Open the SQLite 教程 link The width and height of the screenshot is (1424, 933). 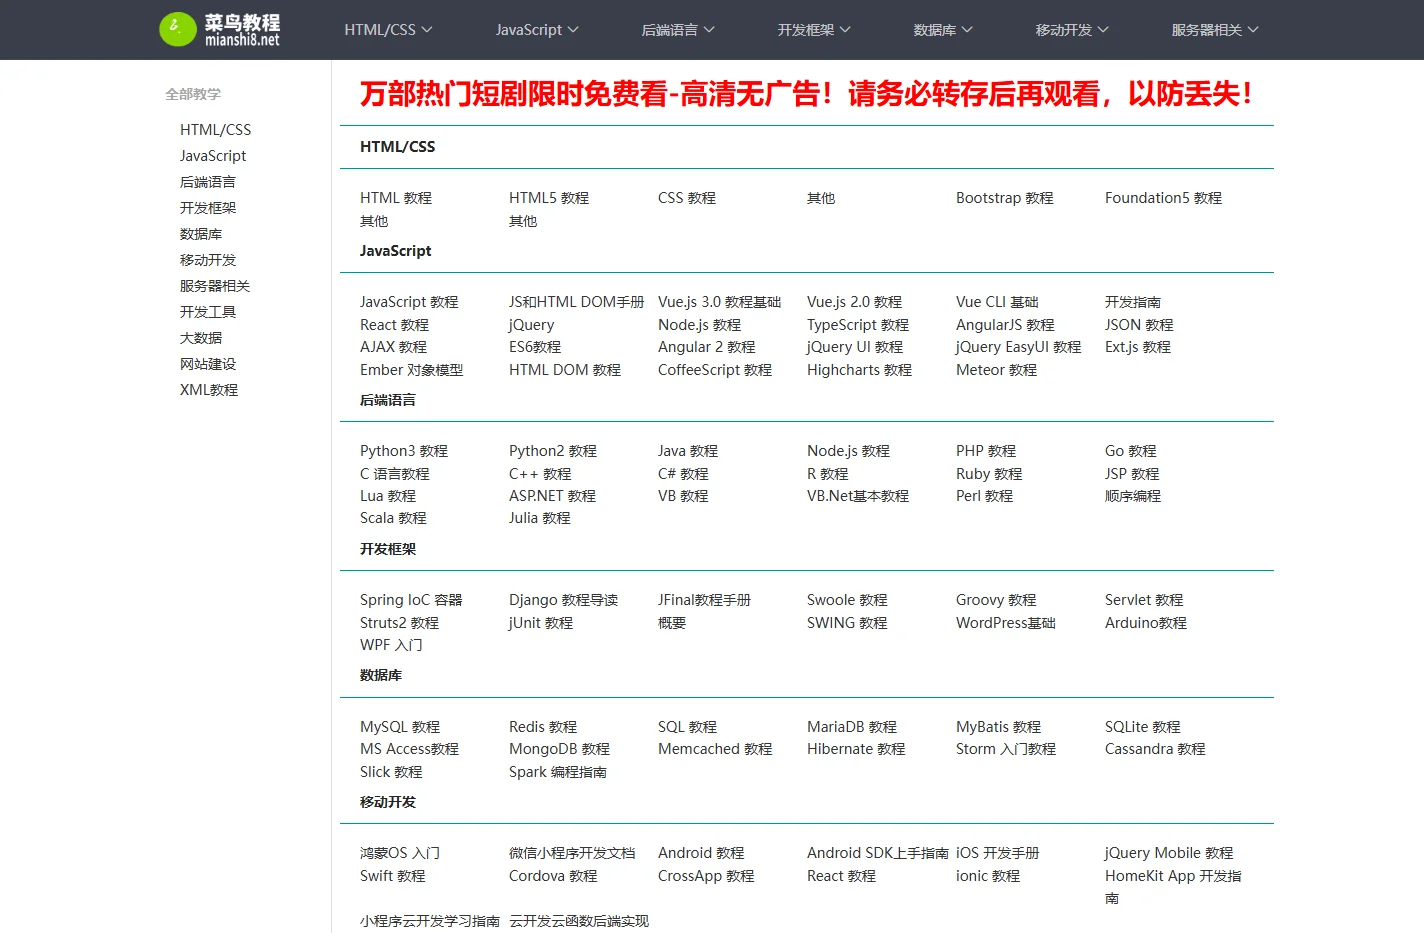pyautogui.click(x=1143, y=727)
